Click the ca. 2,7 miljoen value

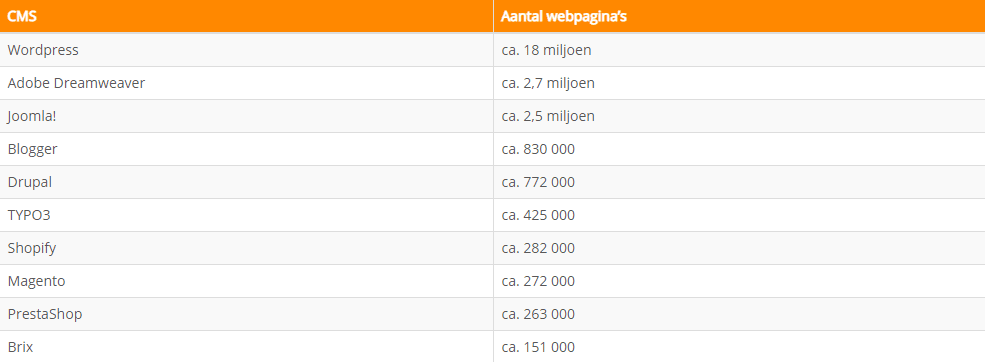pyautogui.click(x=548, y=83)
